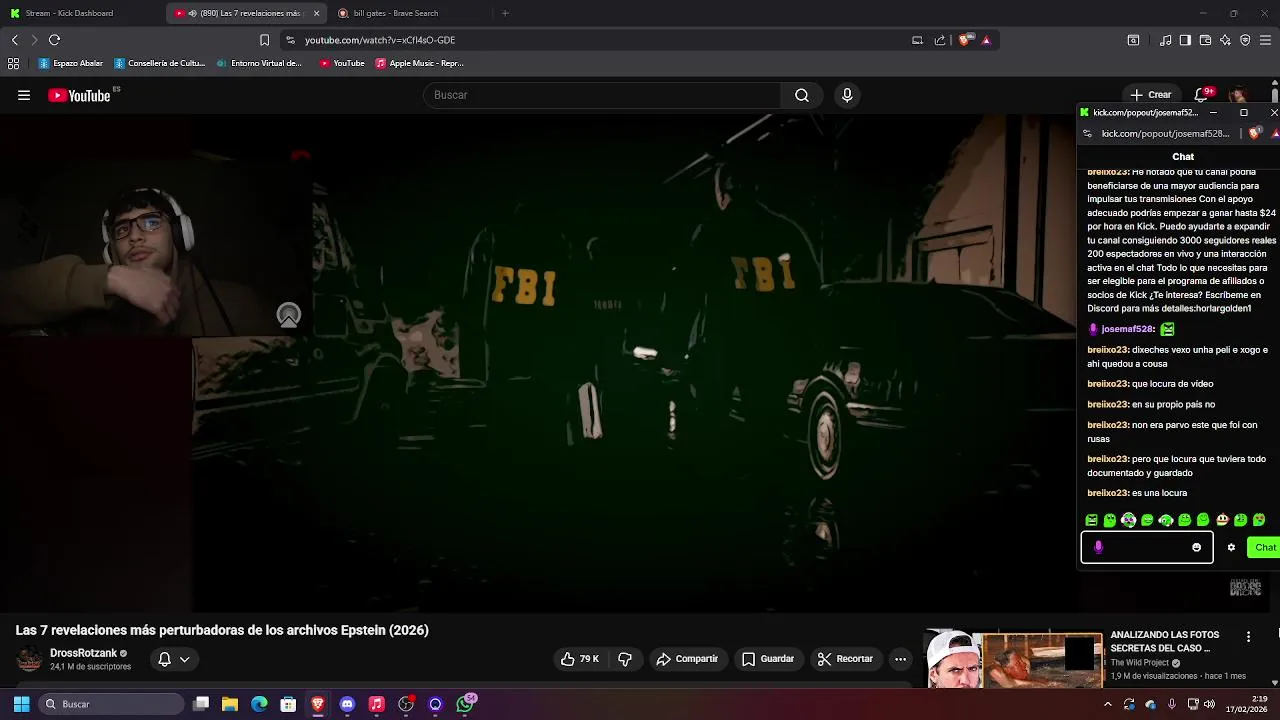Open File Explorer from the taskbar

pos(230,704)
